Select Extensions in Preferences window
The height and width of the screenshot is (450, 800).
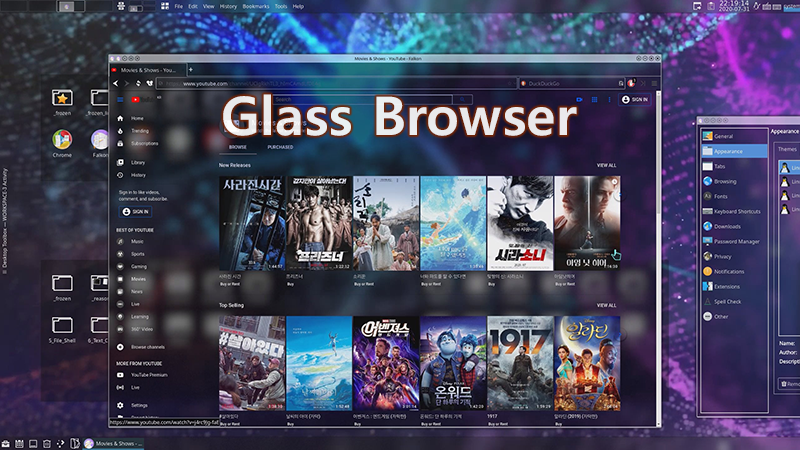click(734, 287)
